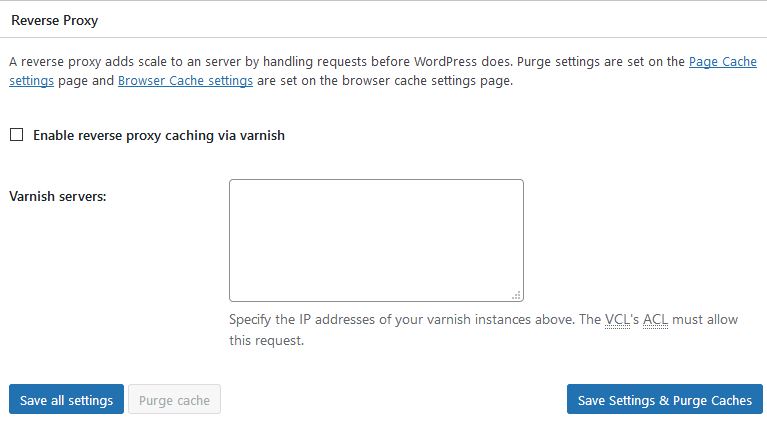
Task: Focus the Varnish servers text area
Action: 376,240
